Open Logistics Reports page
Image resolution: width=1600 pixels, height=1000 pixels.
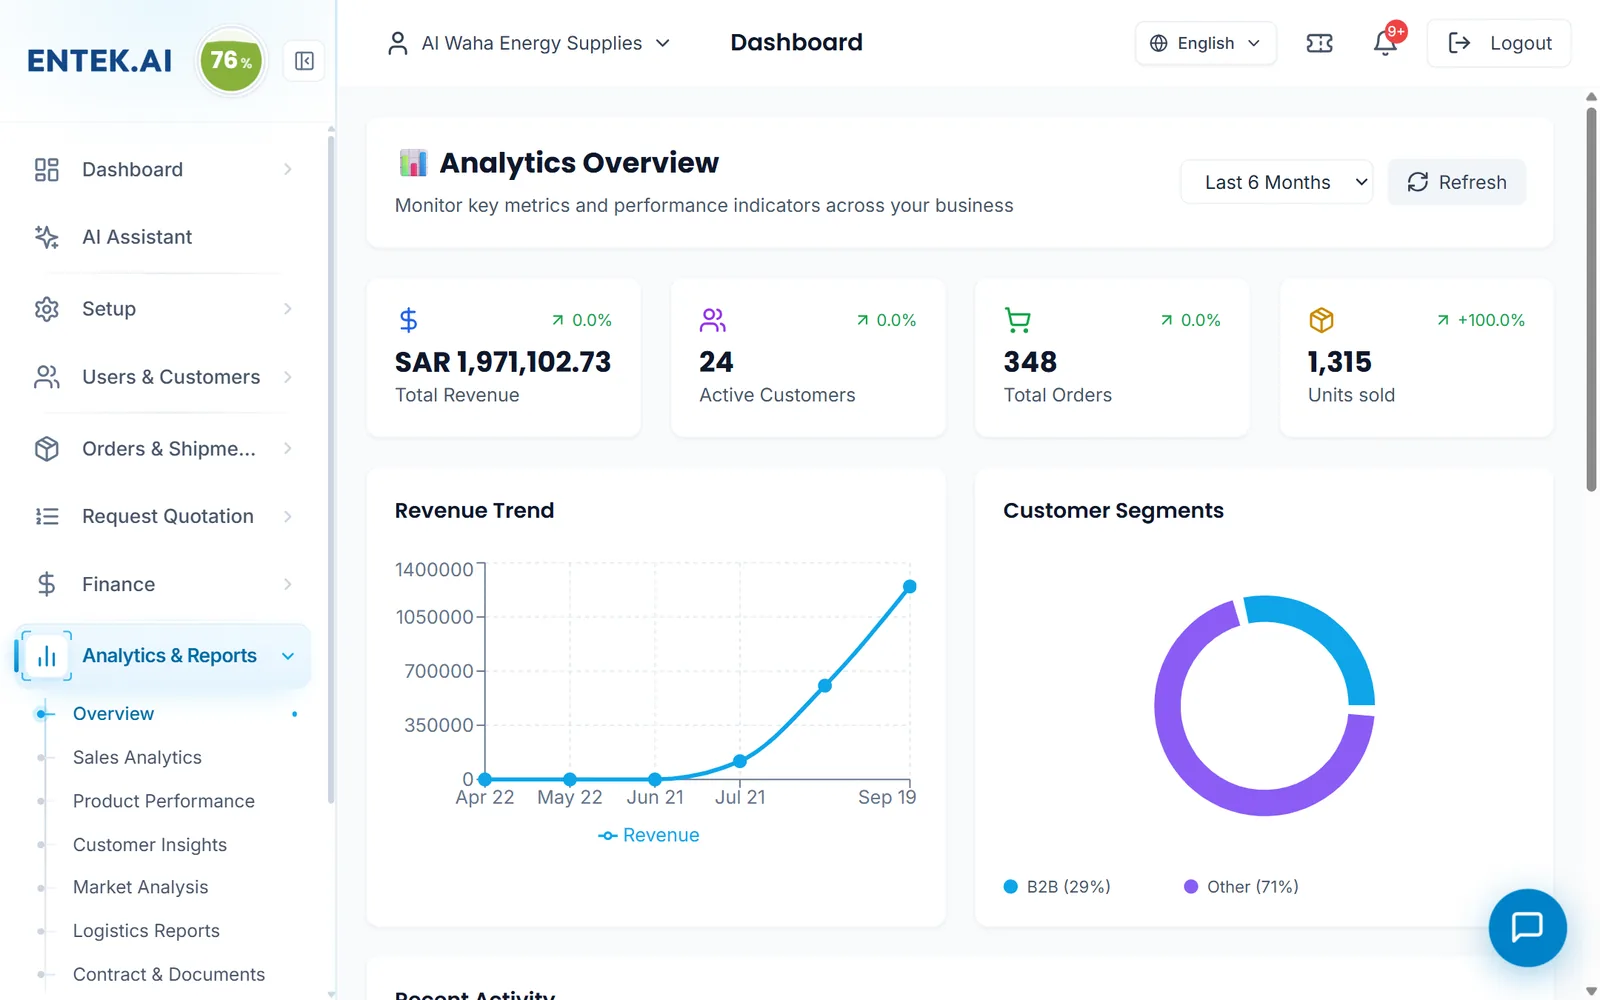(146, 931)
